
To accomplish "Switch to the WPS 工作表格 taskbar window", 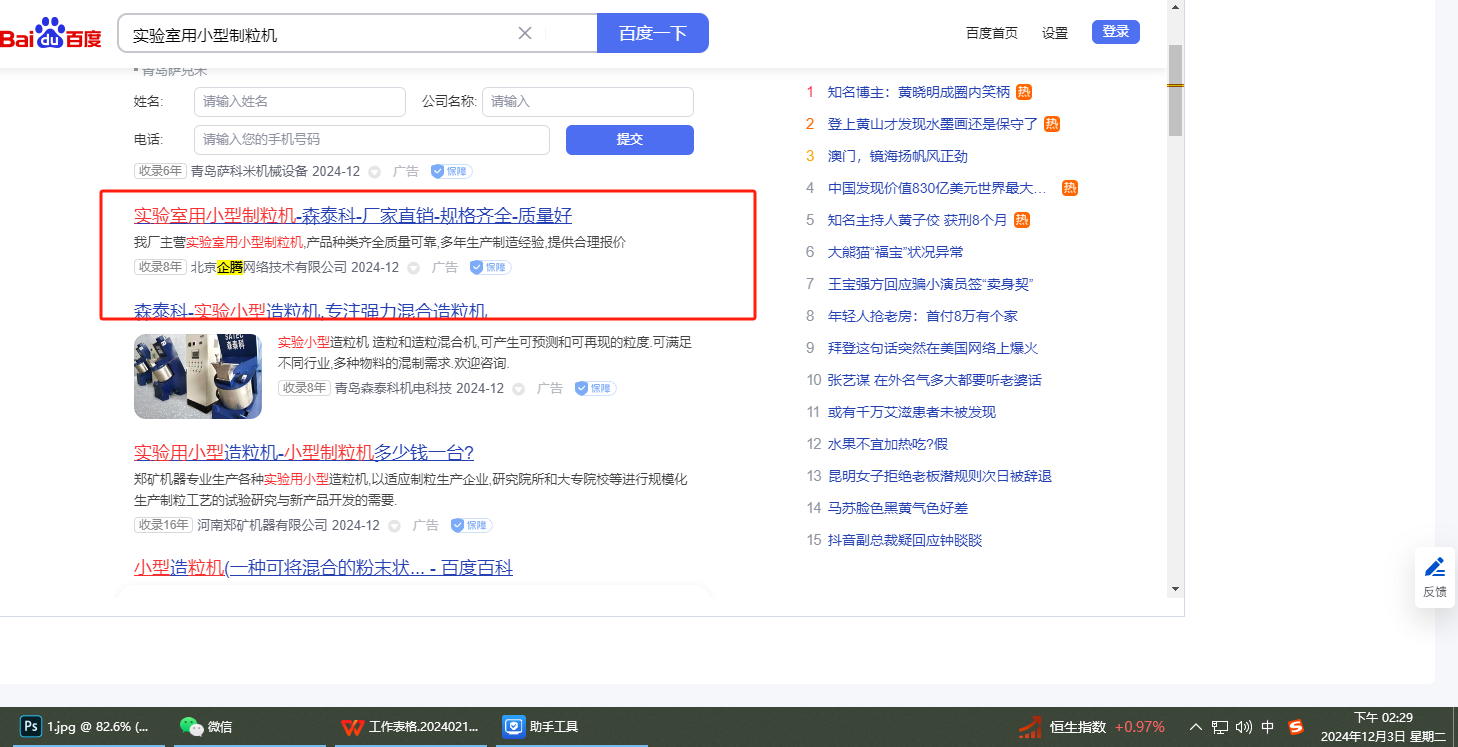I will (412, 727).
